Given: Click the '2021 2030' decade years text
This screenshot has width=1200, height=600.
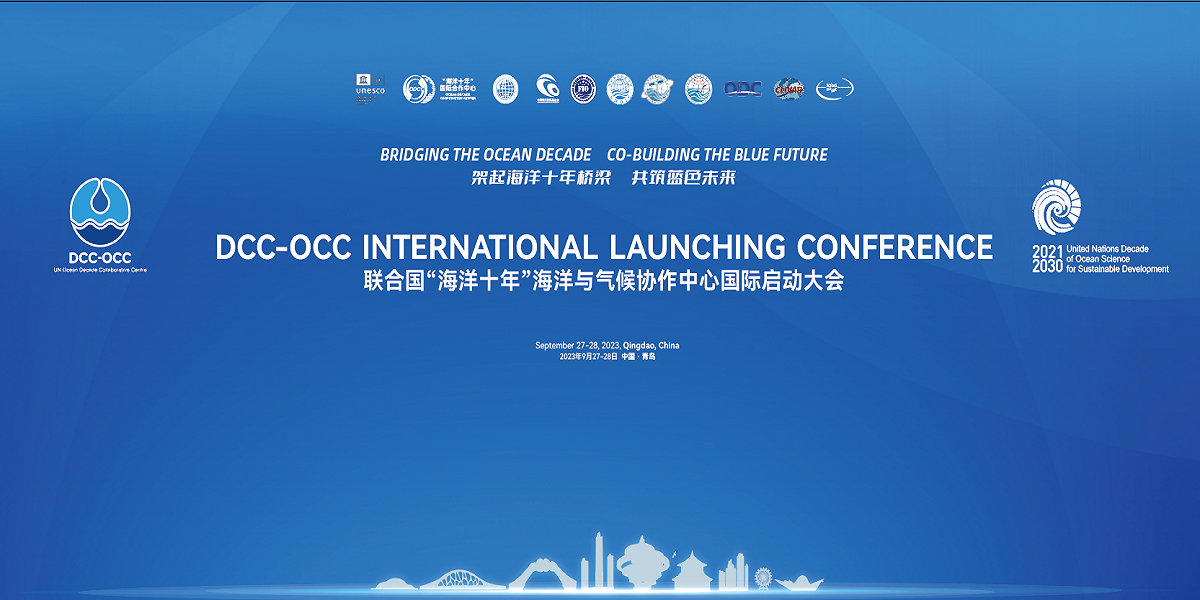Looking at the screenshot, I should coord(1046,256).
